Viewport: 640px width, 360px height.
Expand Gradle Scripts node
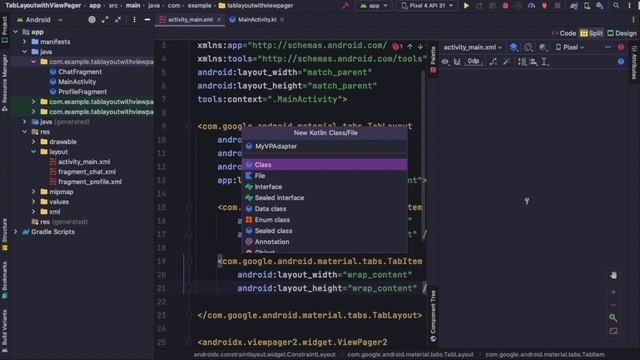click(16, 232)
